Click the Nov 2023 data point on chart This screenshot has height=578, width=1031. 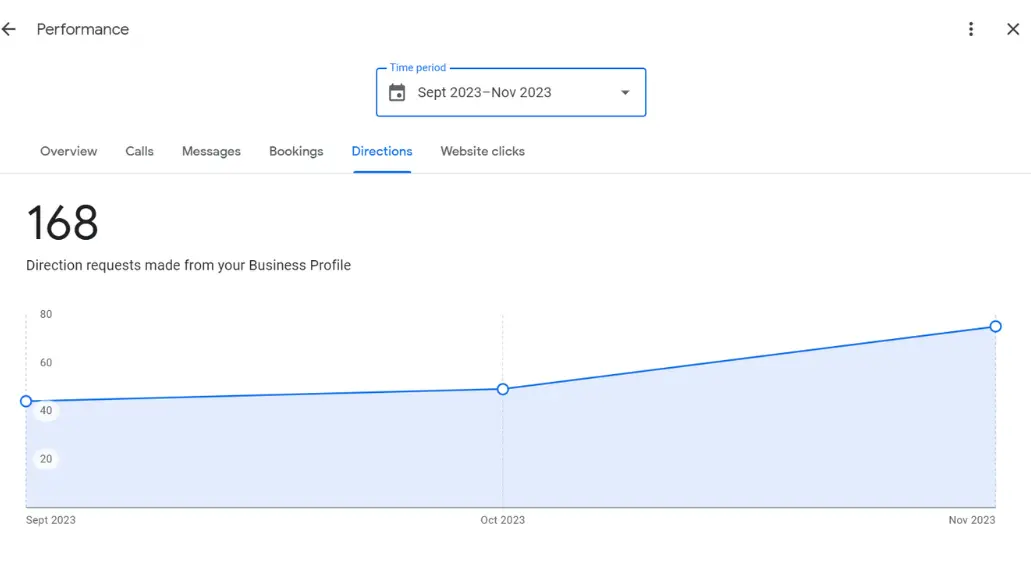[x=995, y=326]
